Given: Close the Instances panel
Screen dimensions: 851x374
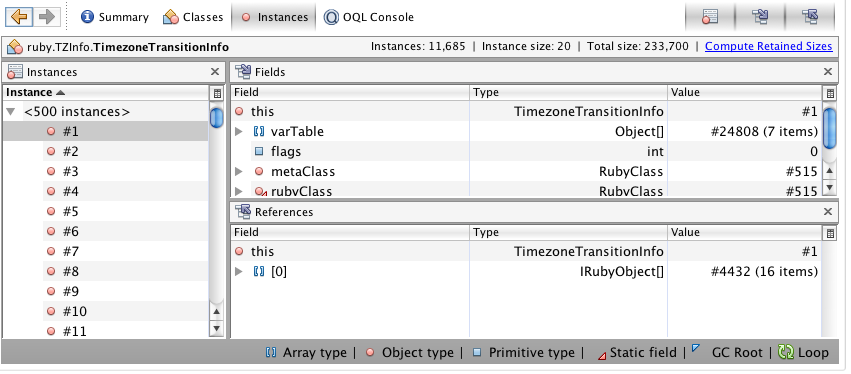Looking at the screenshot, I should coord(215,72).
